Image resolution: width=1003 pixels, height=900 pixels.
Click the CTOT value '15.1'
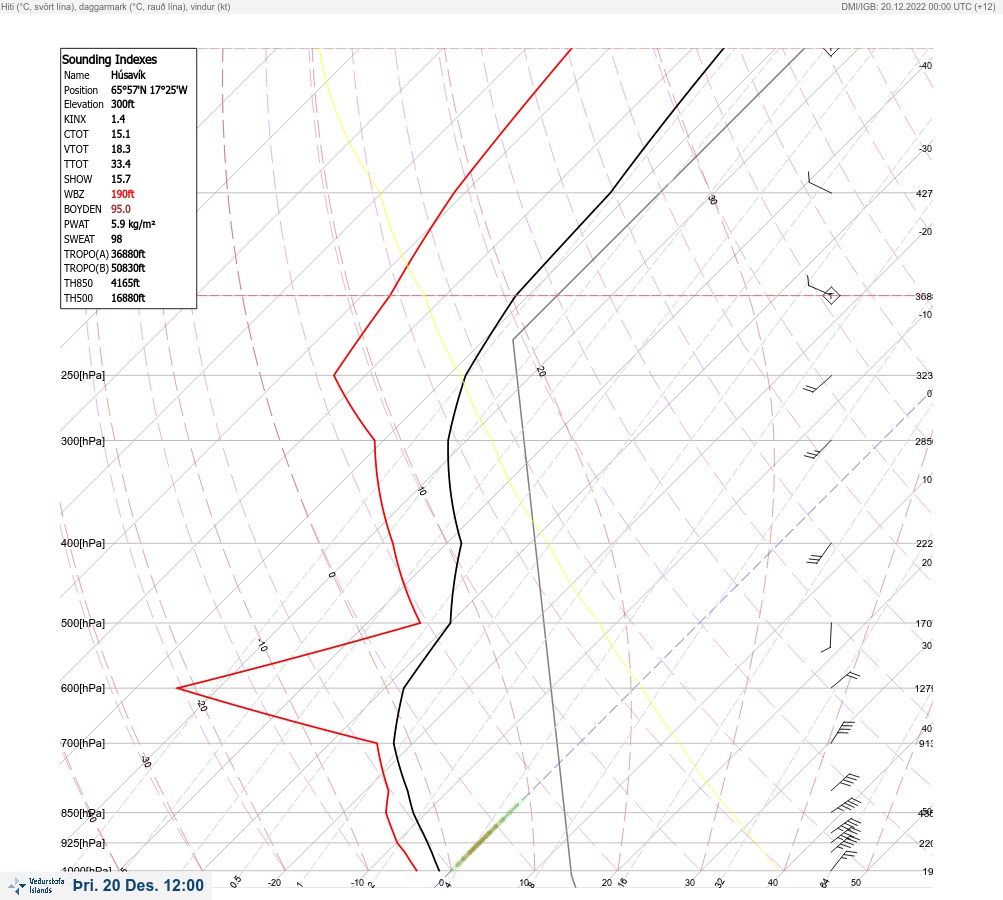[x=120, y=134]
